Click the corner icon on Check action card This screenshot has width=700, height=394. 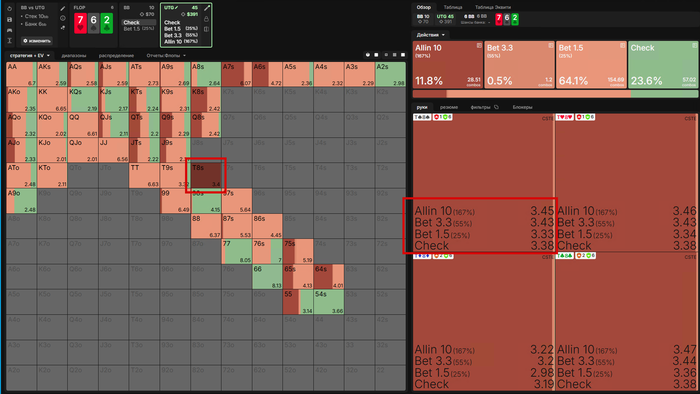tap(694, 46)
